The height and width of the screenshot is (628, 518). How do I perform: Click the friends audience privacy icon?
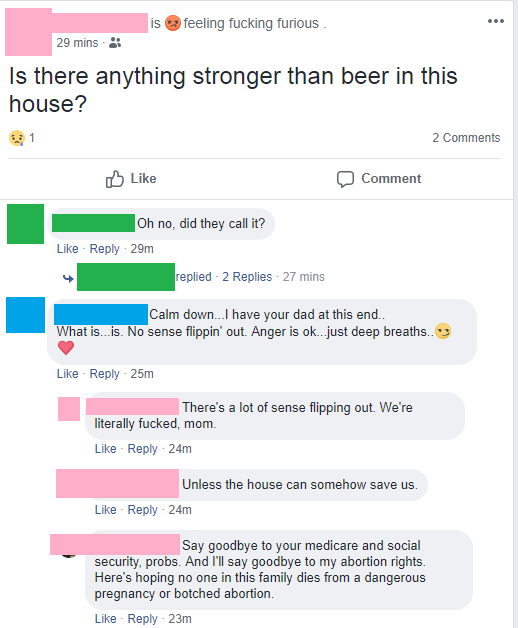(x=115, y=42)
